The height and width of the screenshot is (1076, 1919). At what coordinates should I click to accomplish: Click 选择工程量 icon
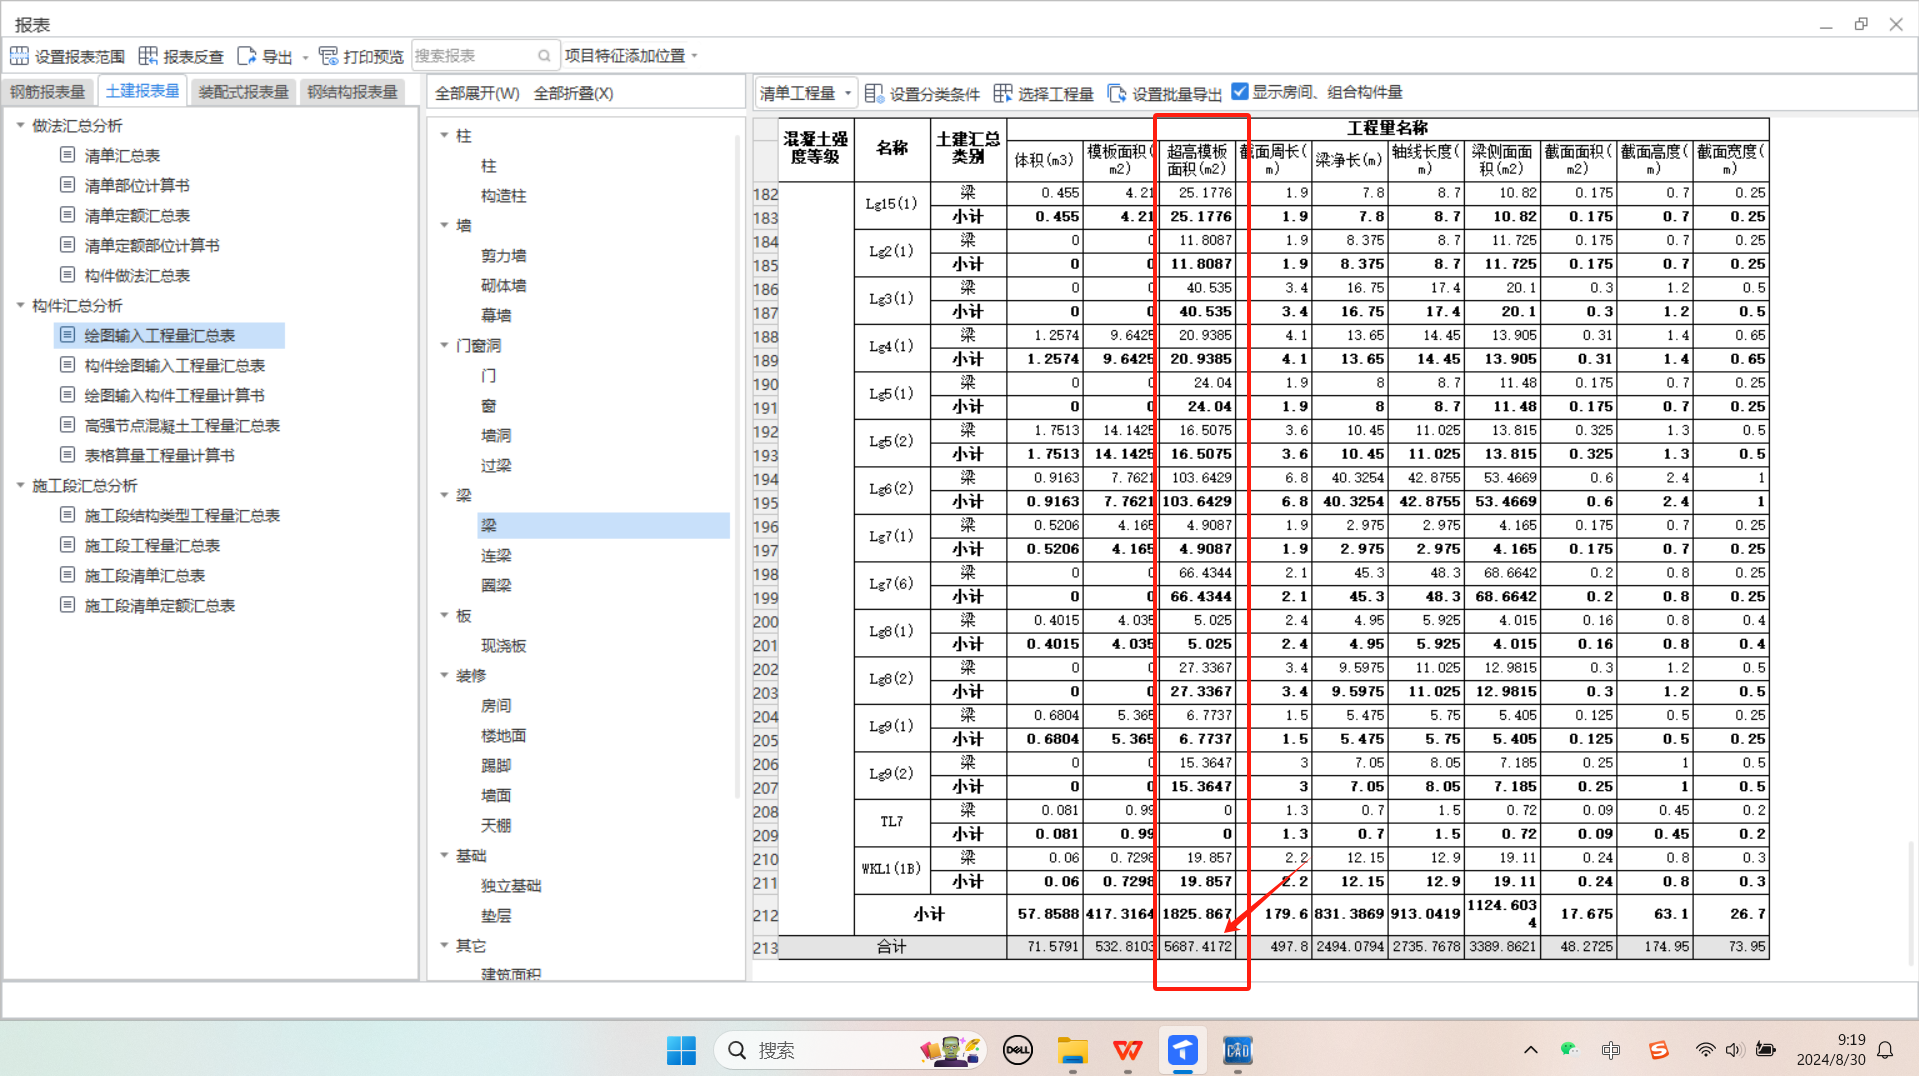point(1003,93)
